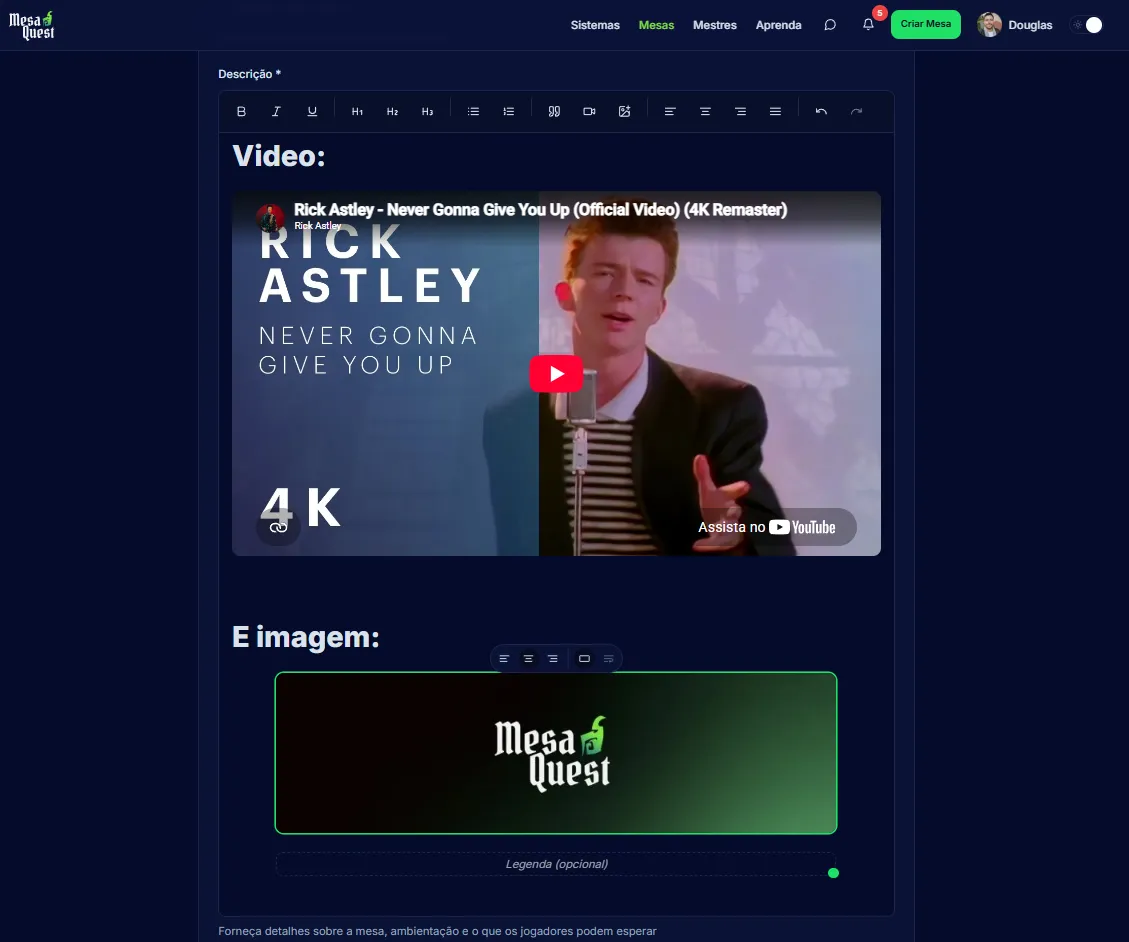This screenshot has width=1129, height=942.
Task: Open the chat messages icon
Action: (x=829, y=25)
